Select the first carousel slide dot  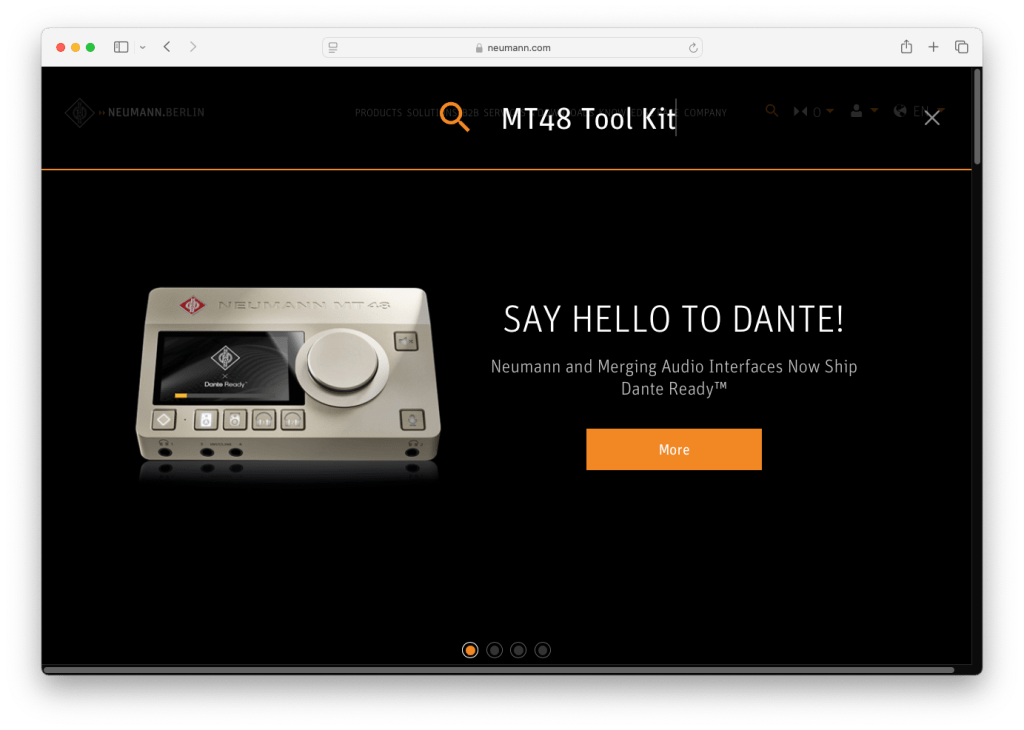pyautogui.click(x=470, y=650)
